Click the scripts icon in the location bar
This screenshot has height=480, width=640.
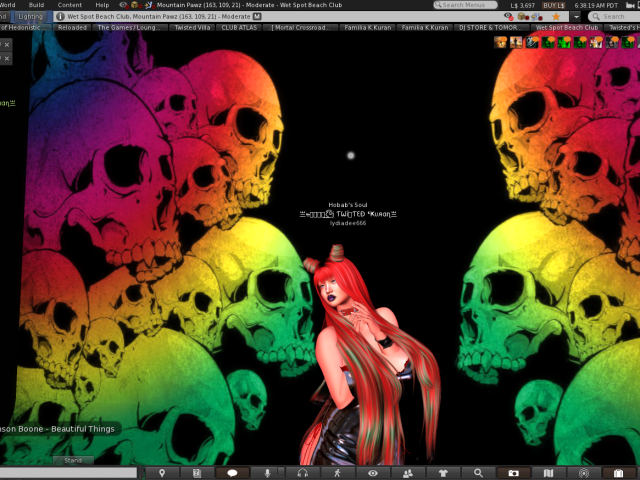click(537, 16)
